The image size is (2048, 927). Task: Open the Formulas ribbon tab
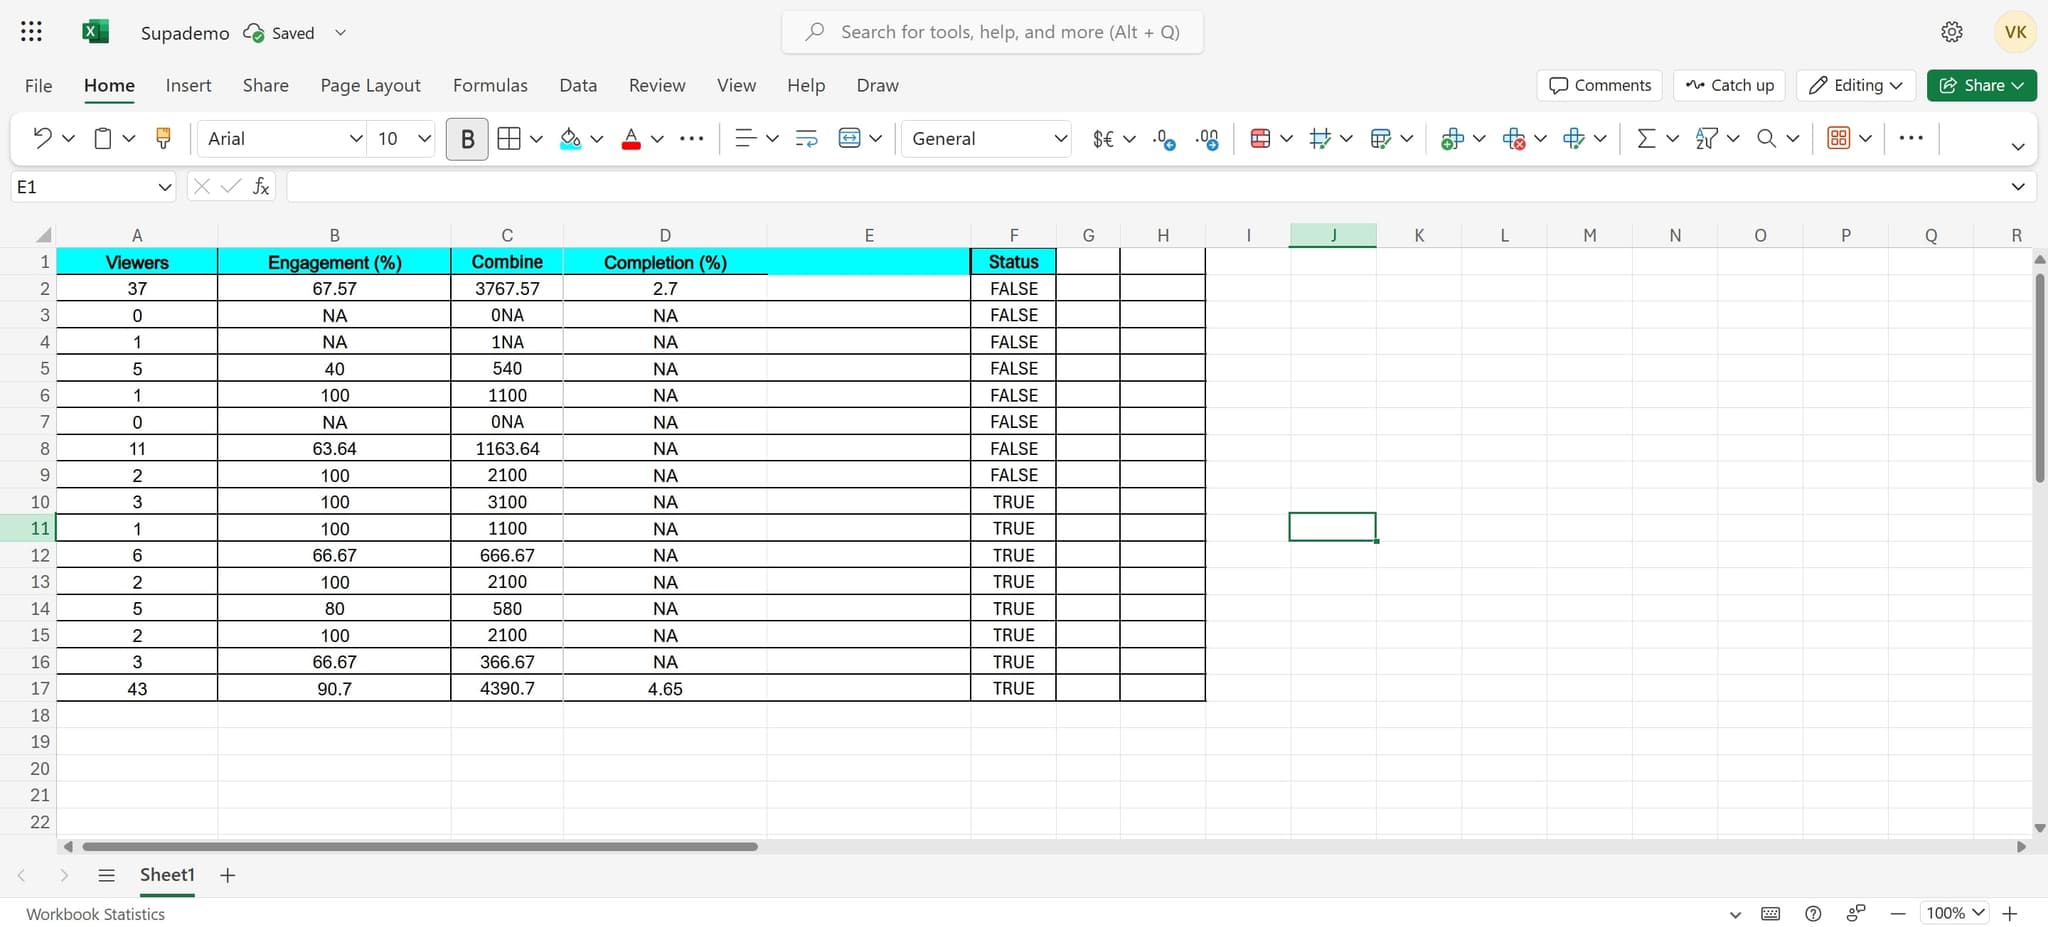click(x=490, y=85)
